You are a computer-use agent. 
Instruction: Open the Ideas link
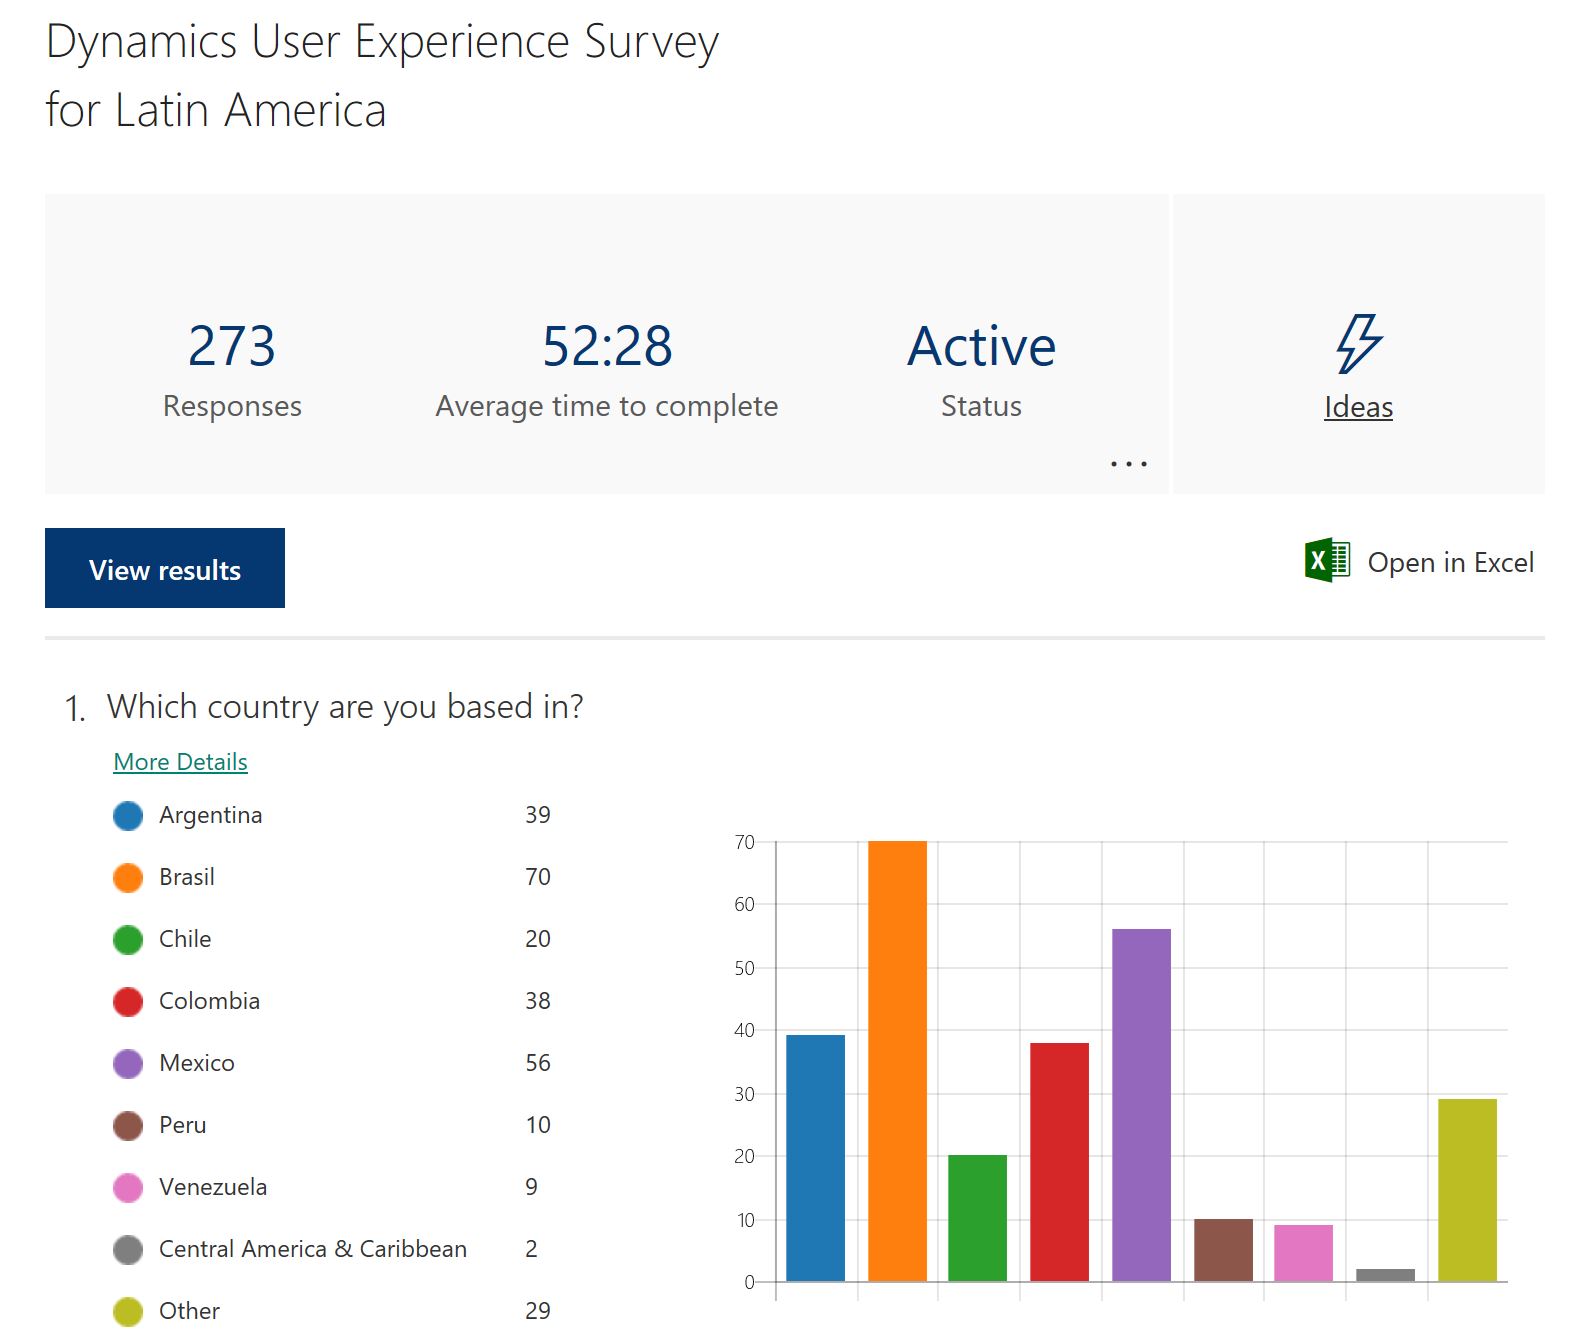point(1358,407)
